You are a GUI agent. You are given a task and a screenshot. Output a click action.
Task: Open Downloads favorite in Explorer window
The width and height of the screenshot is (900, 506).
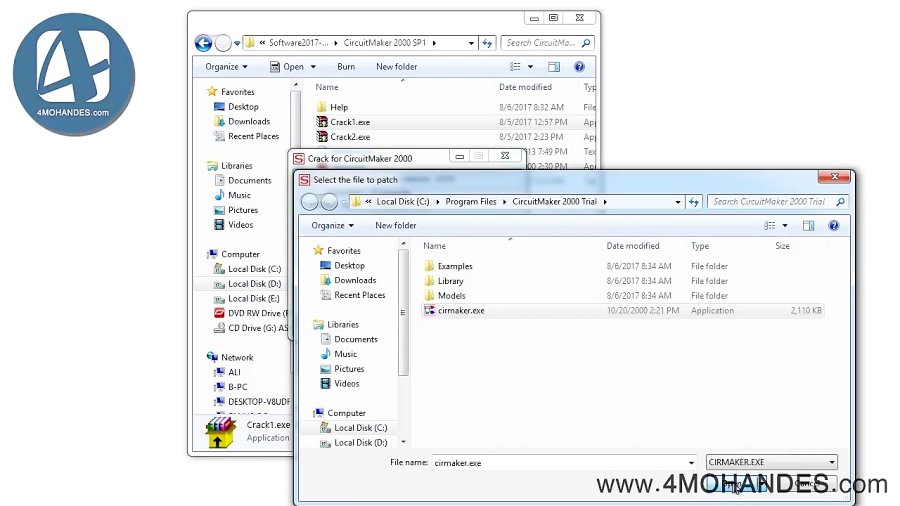[x=249, y=122]
